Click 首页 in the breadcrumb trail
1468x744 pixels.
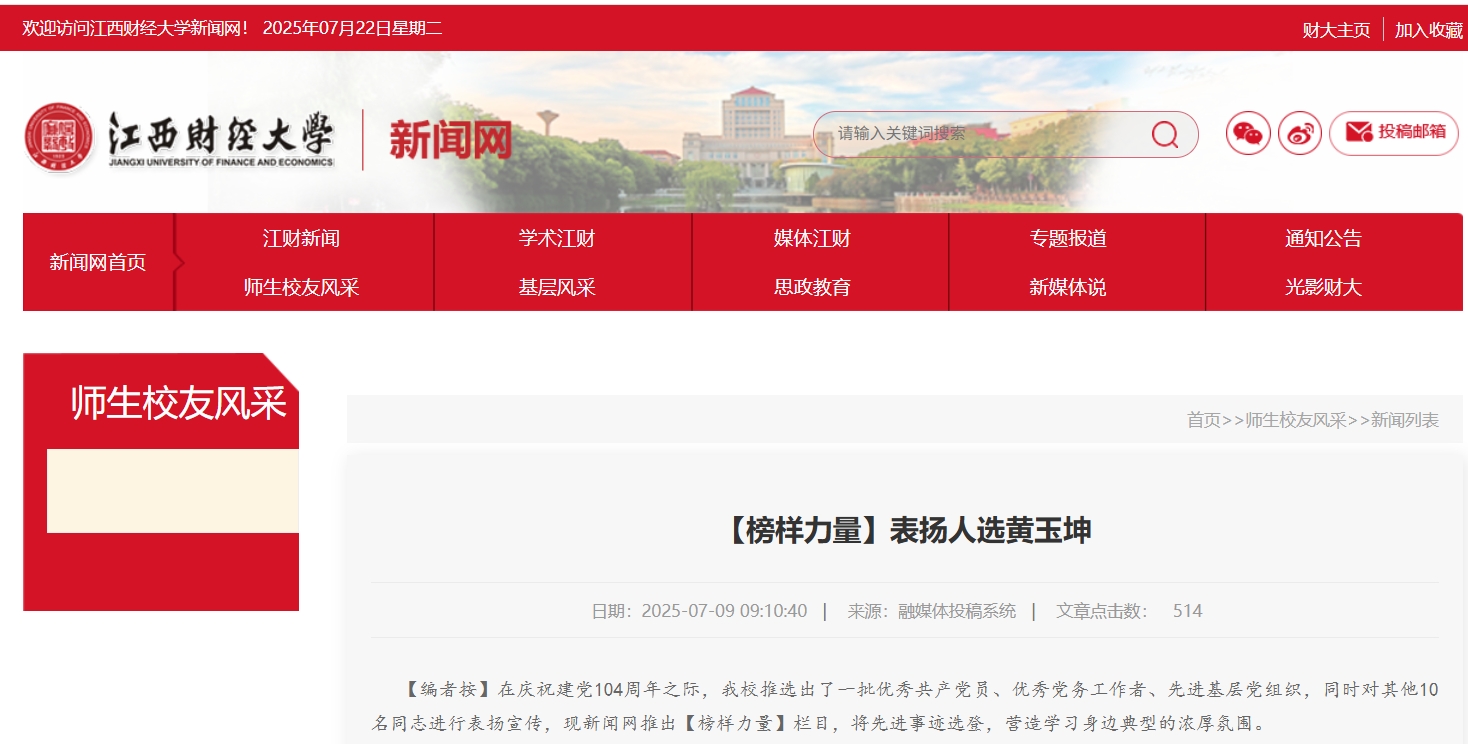tap(1203, 420)
